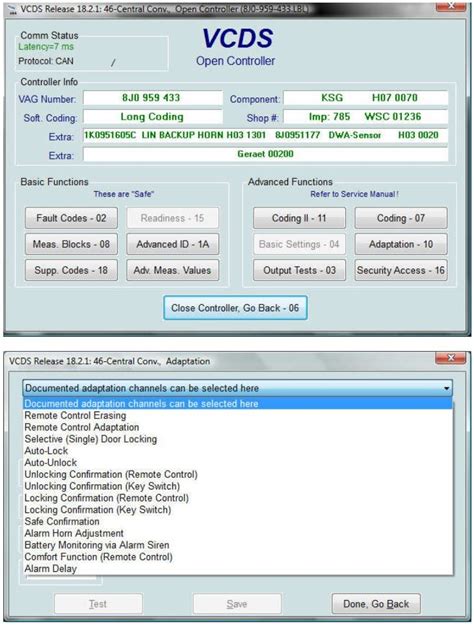
Task: Click VCDS icon in Open Controller title bar
Action: point(13,10)
